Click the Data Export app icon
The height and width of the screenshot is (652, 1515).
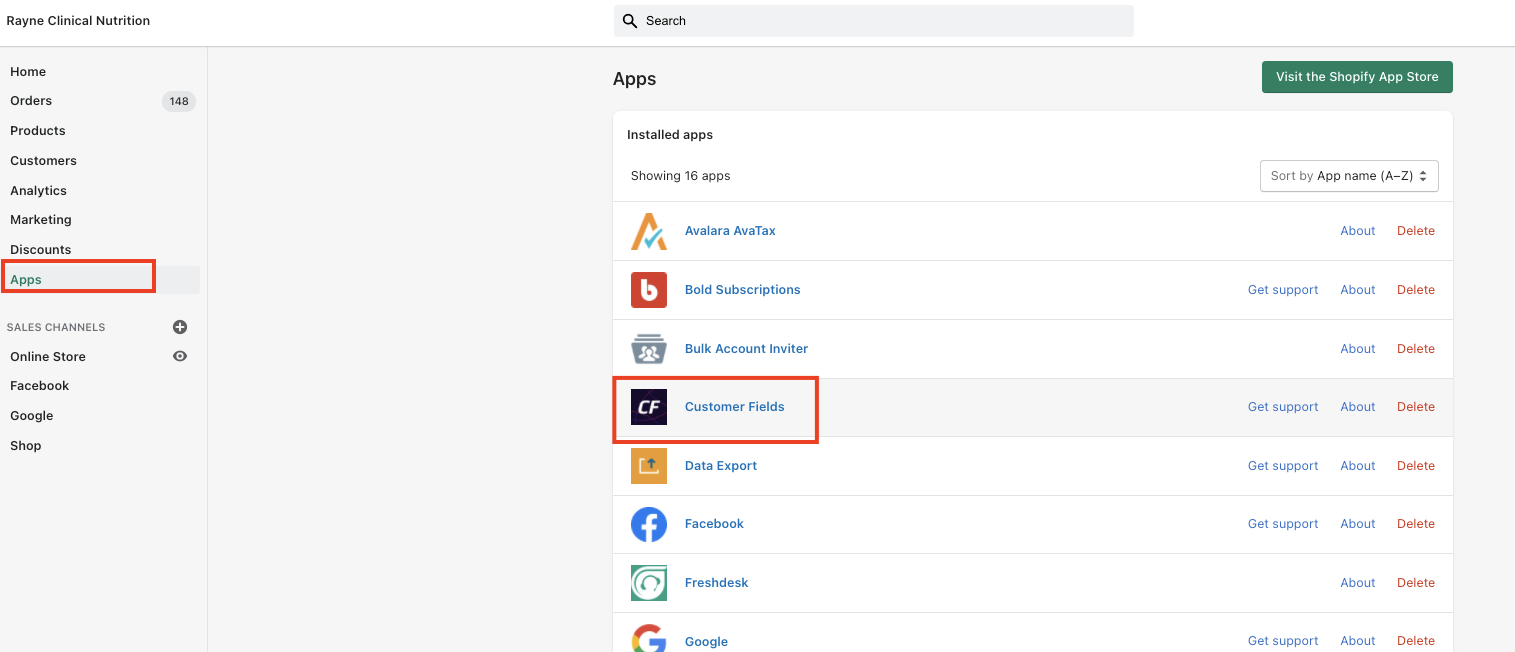coord(649,466)
